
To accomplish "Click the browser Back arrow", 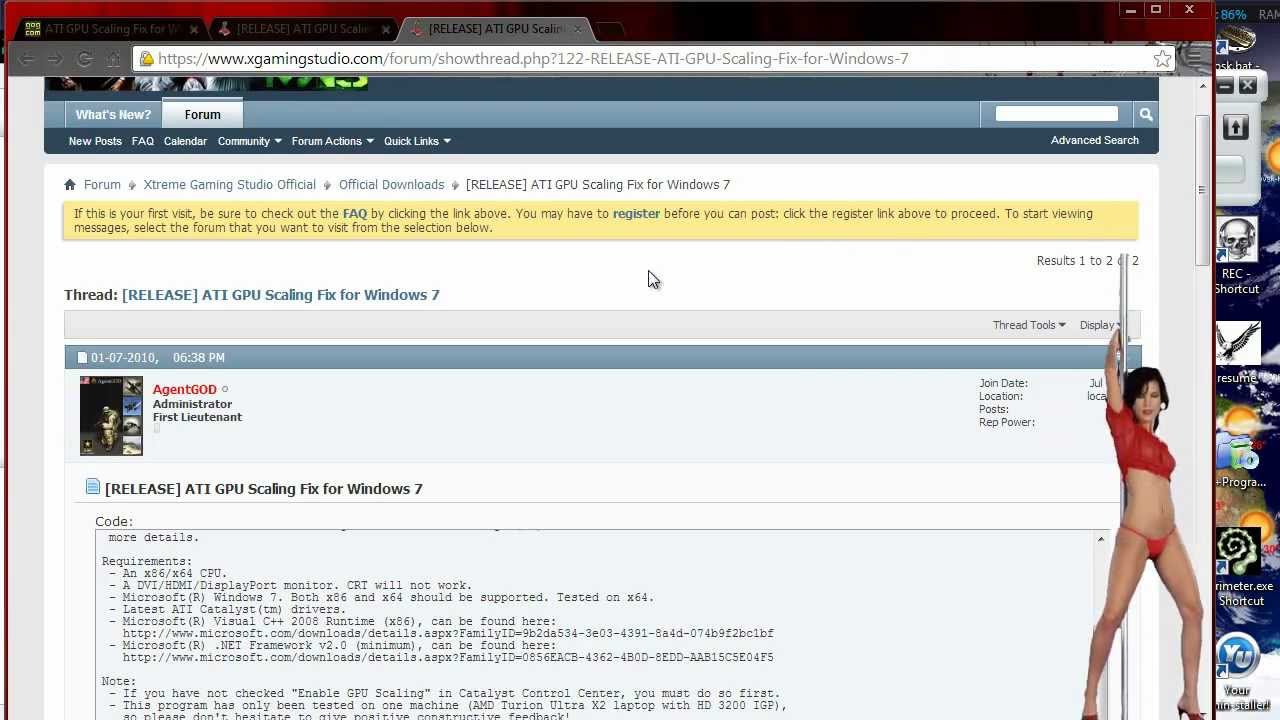I will [x=27, y=59].
